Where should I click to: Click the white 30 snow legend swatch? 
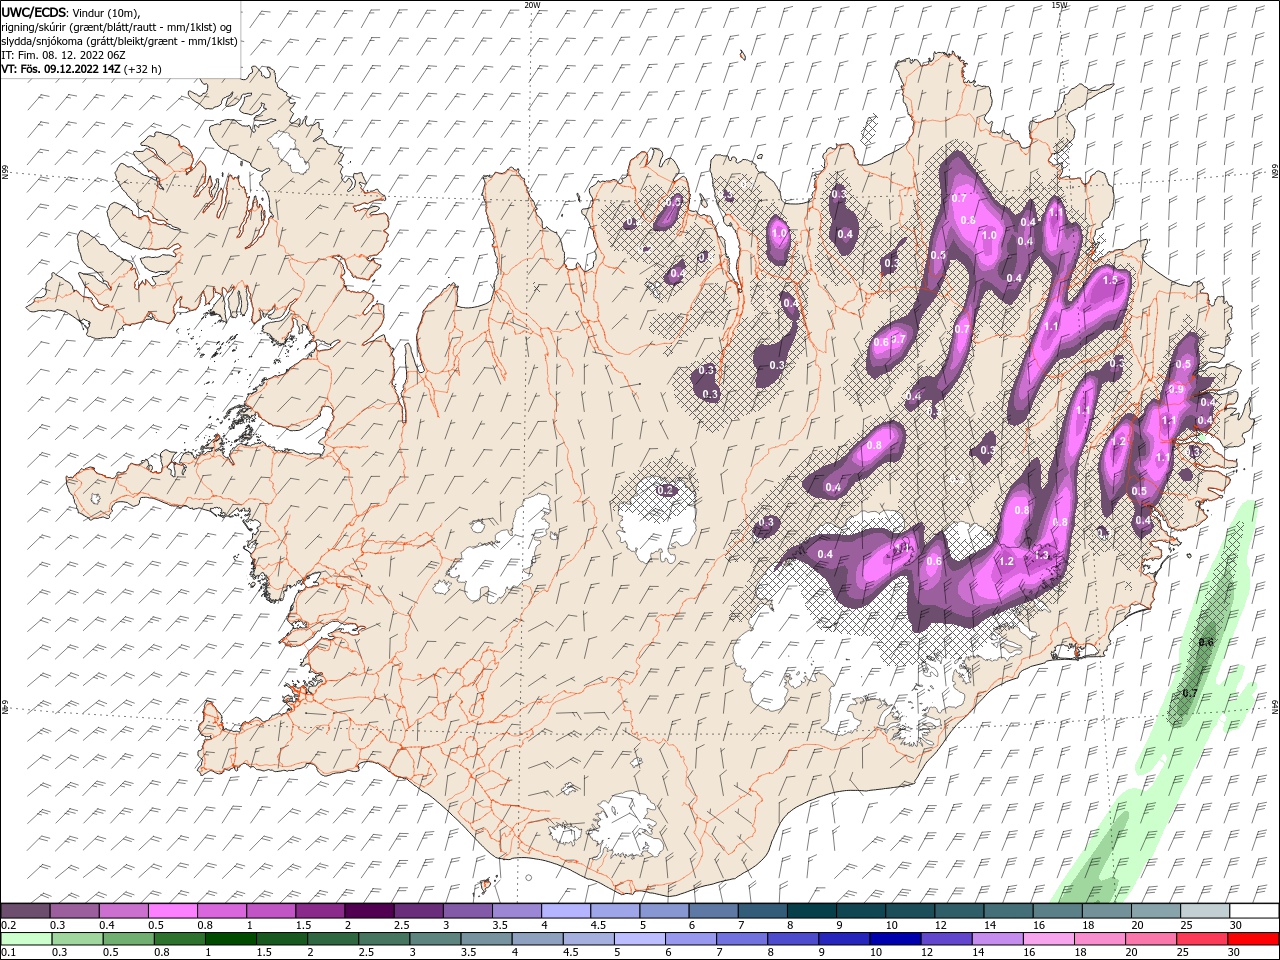[x=1254, y=911]
